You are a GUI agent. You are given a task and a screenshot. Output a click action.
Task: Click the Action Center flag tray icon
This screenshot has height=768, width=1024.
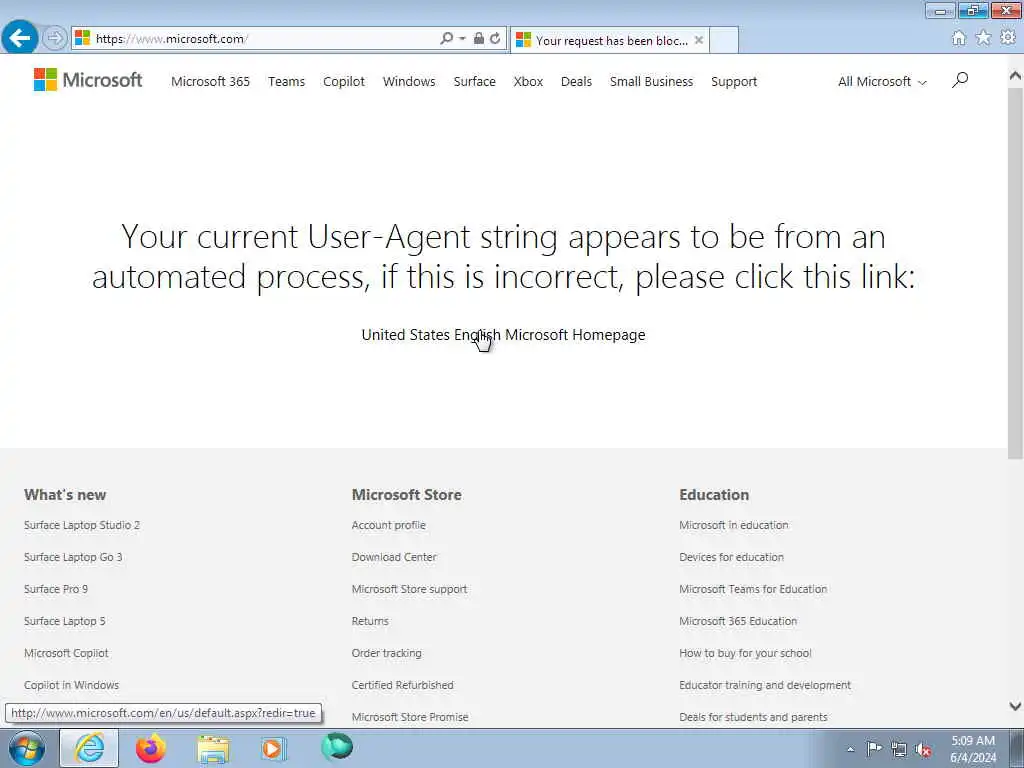point(874,749)
